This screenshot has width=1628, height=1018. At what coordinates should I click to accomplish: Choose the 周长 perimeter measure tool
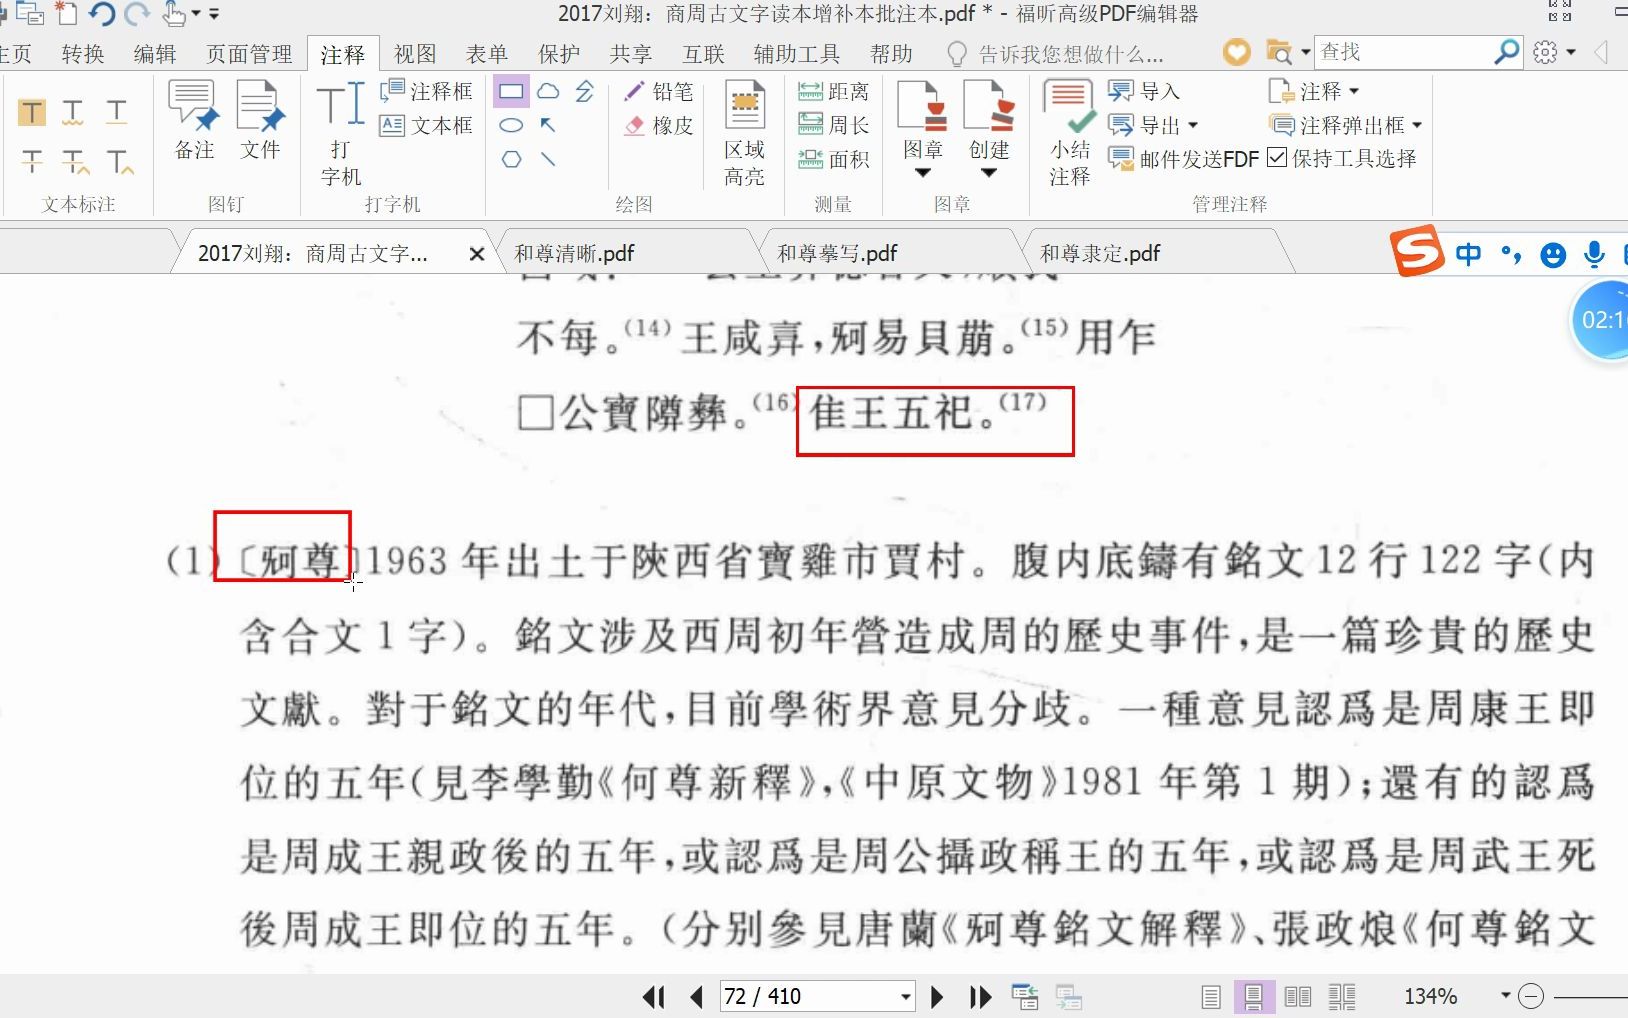point(834,126)
